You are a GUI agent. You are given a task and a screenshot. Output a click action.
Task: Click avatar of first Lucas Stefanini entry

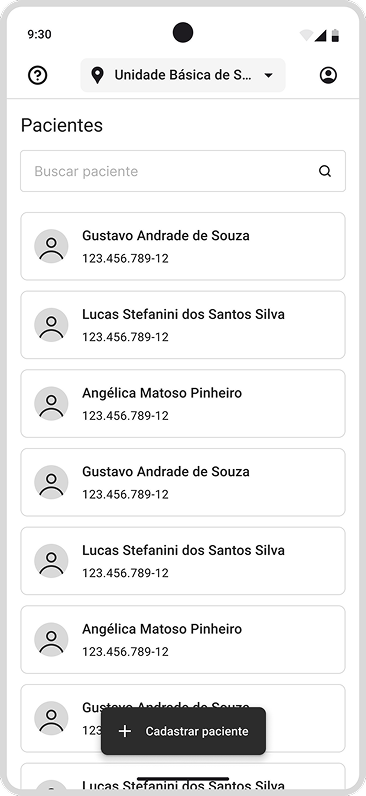pos(51,325)
